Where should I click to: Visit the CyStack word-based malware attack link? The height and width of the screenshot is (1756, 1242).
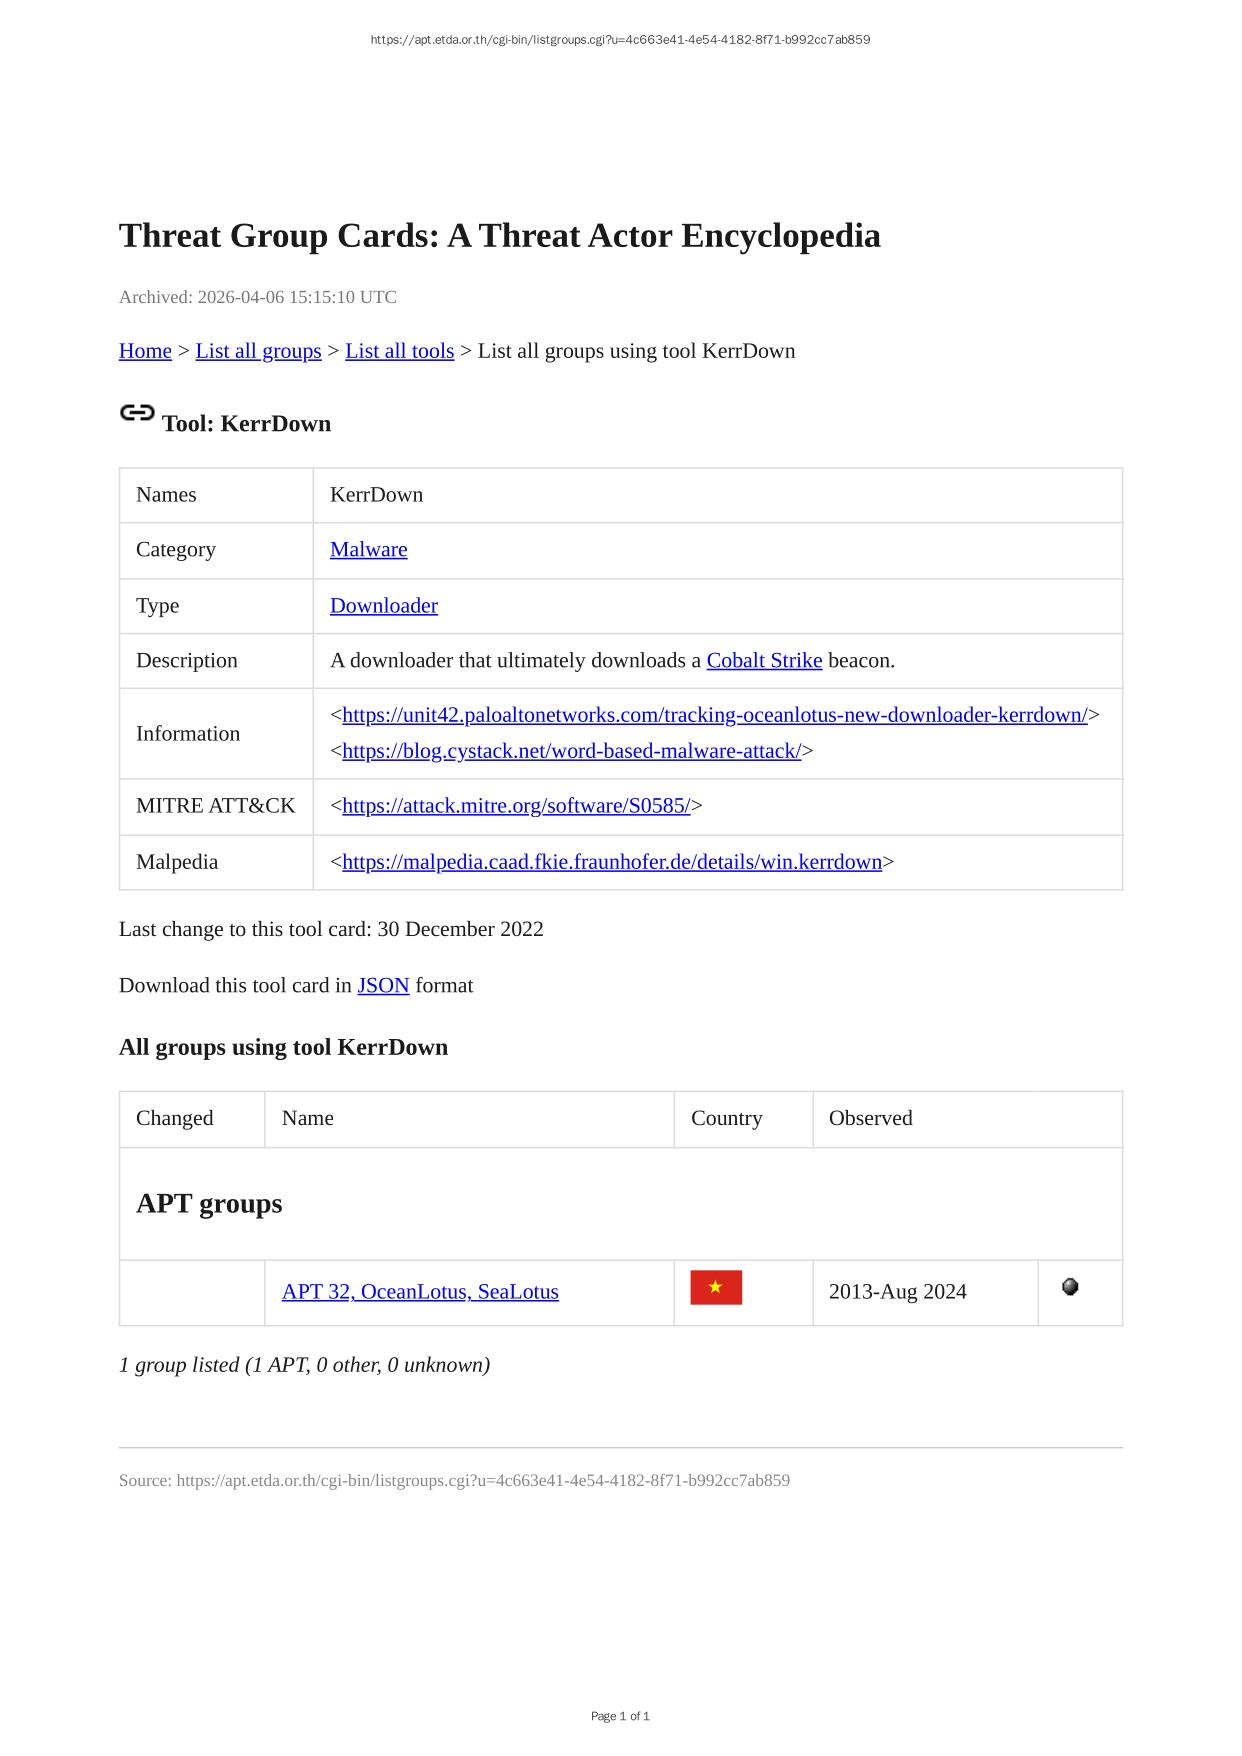point(571,751)
